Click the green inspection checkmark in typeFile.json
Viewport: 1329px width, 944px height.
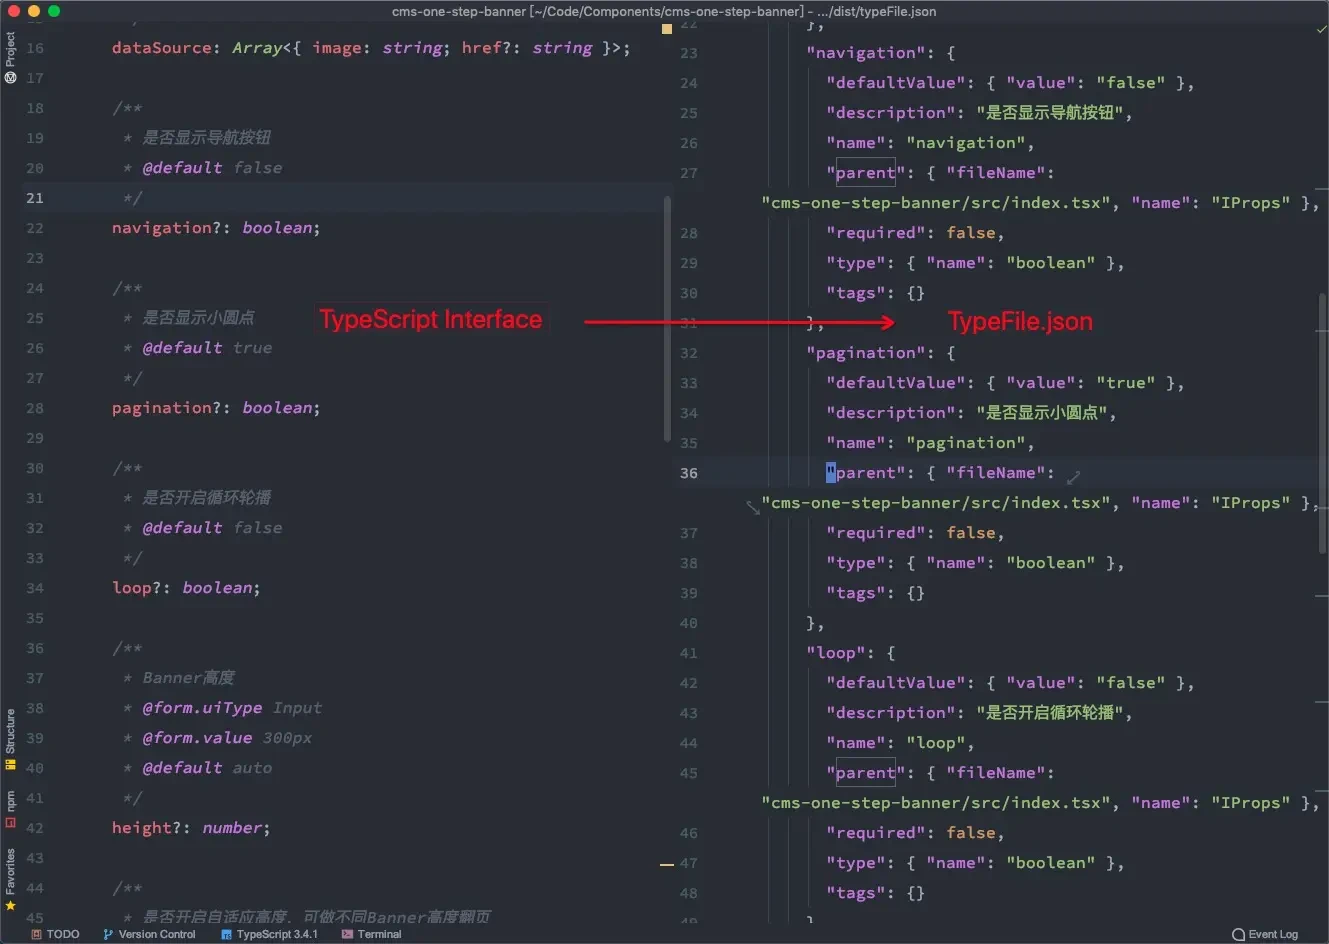[1321, 29]
